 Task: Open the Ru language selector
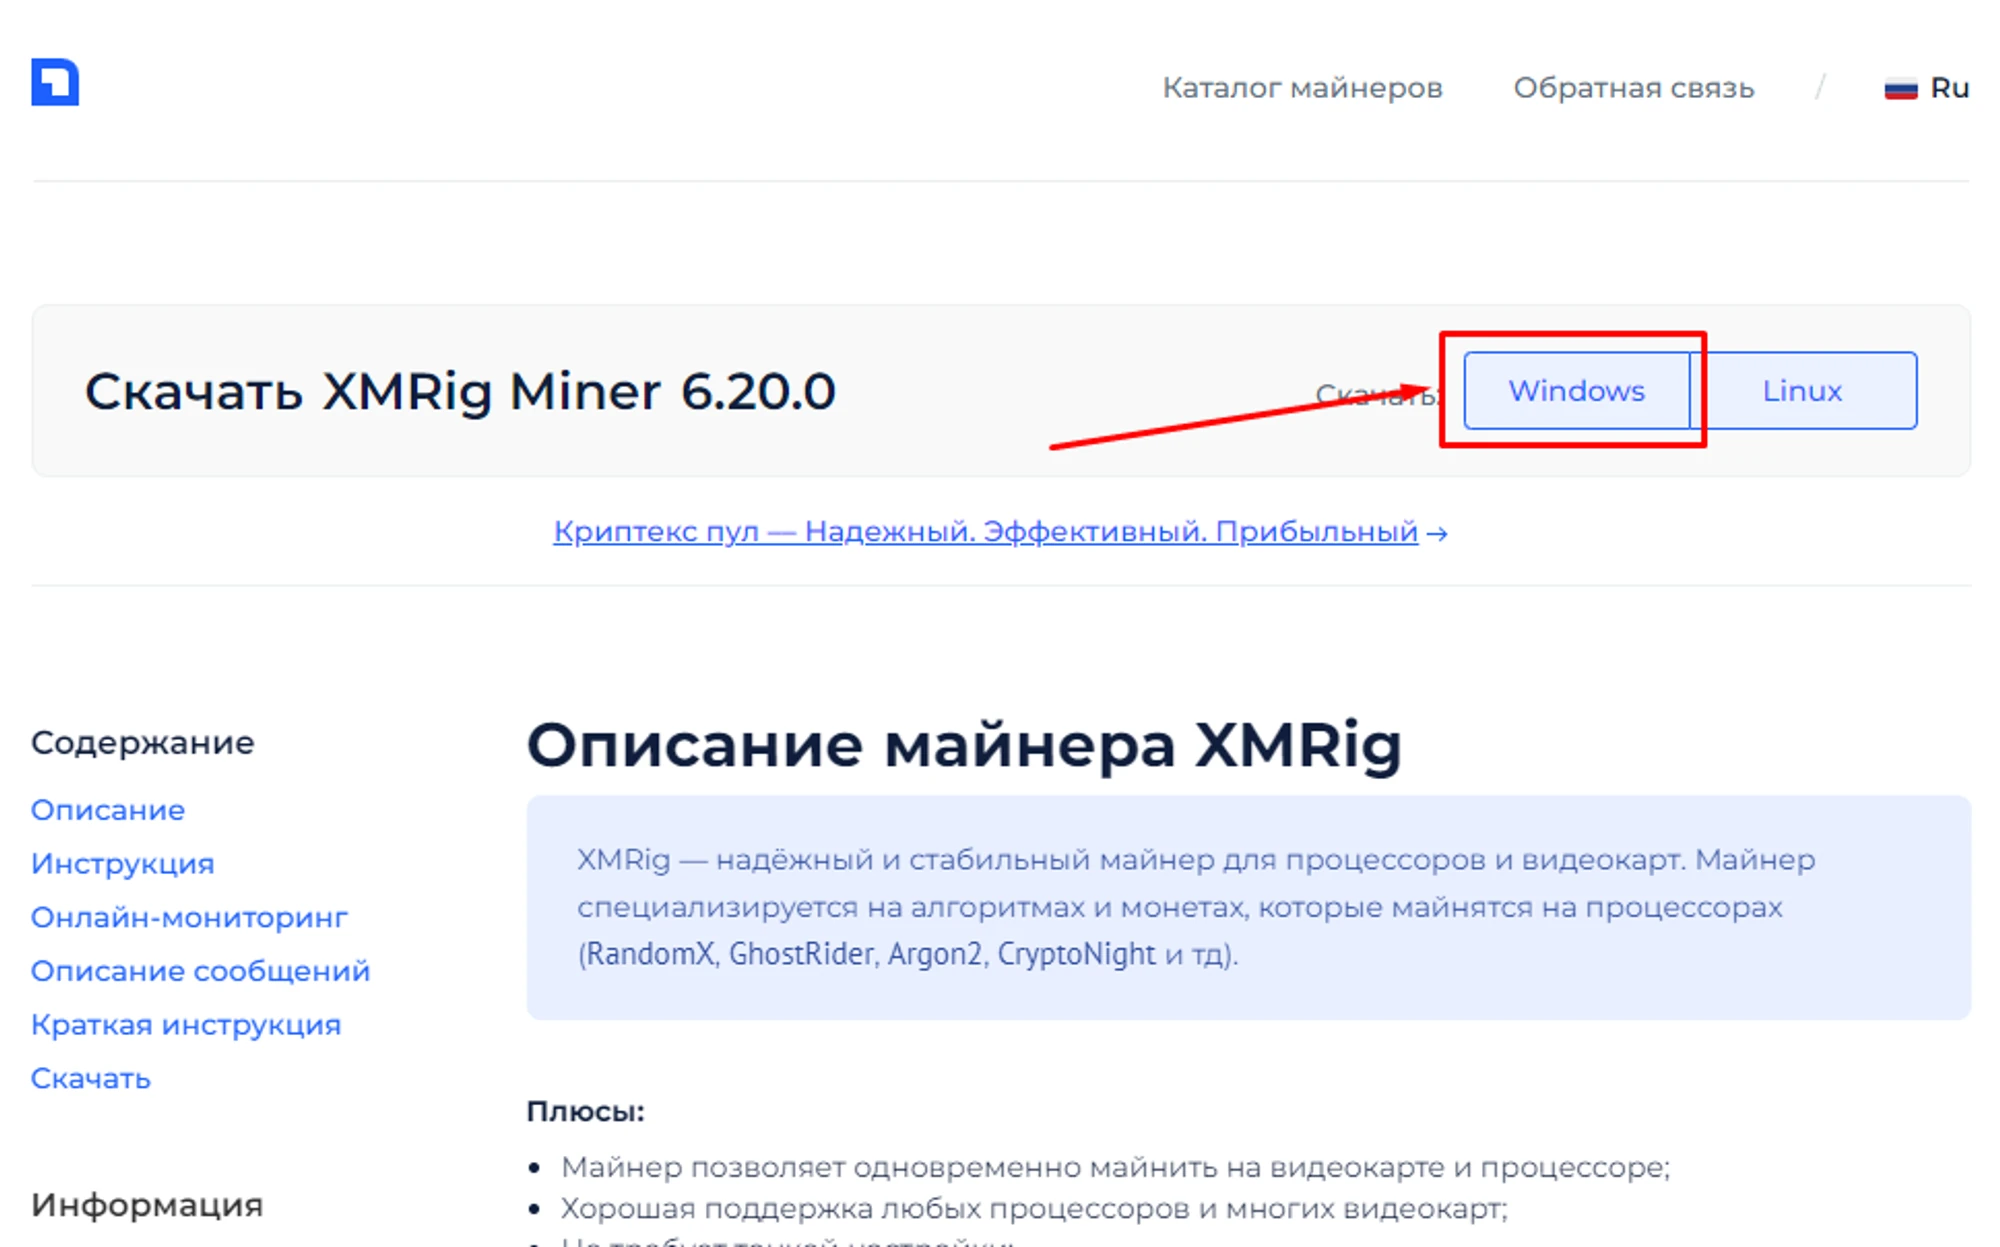click(x=1948, y=88)
